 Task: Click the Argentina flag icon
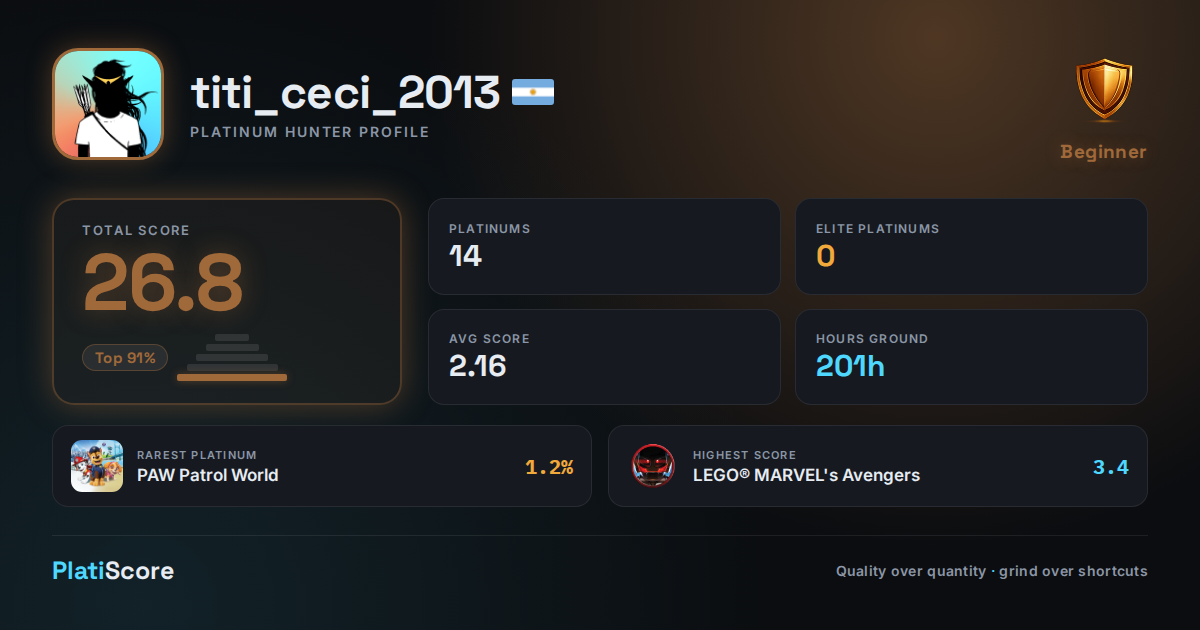pyautogui.click(x=533, y=93)
